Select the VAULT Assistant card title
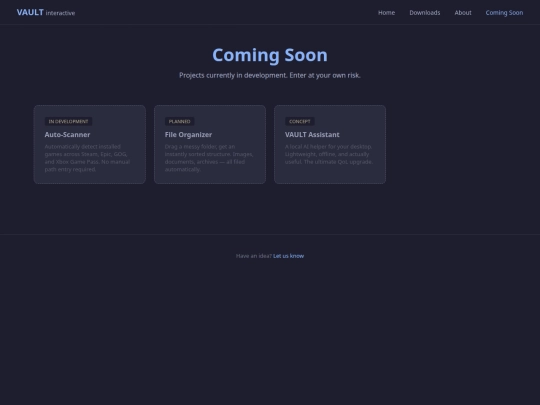Screen dimensions: 540x405 [312, 135]
